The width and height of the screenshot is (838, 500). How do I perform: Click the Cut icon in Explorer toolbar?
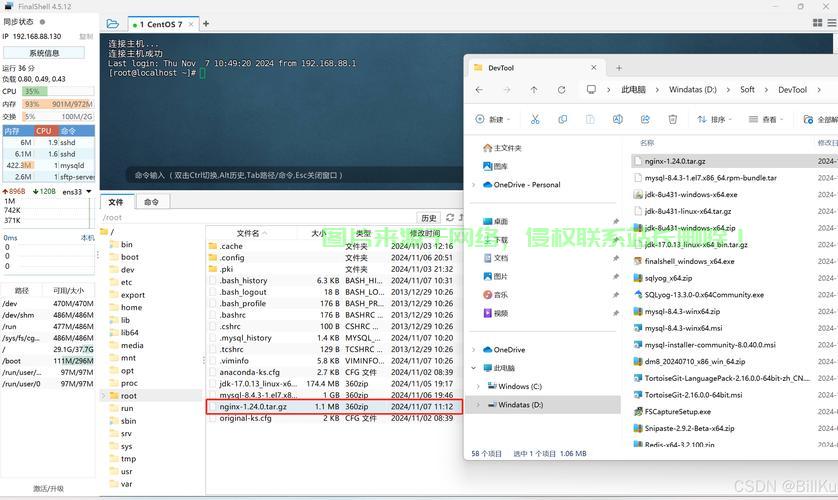click(535, 119)
